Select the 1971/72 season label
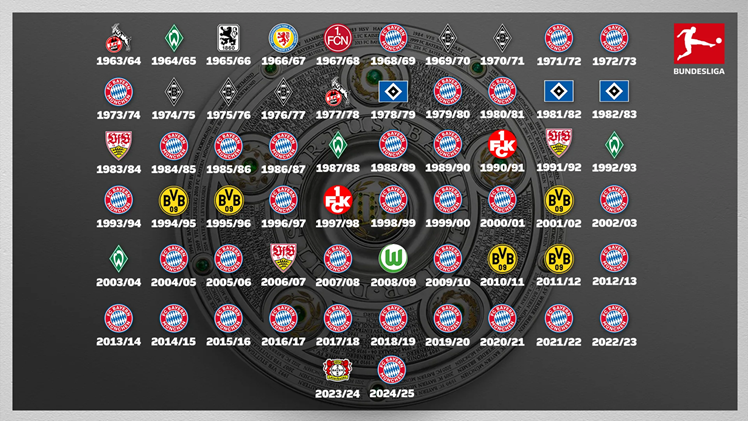 (559, 61)
